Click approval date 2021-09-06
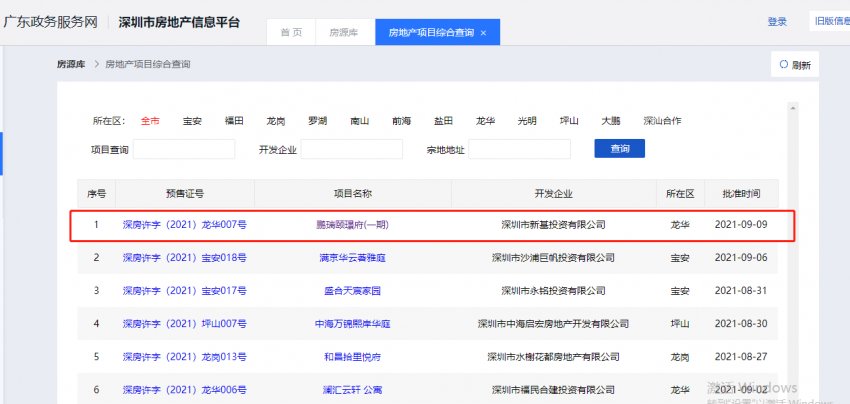Image resolution: width=850 pixels, height=404 pixels. (x=741, y=258)
